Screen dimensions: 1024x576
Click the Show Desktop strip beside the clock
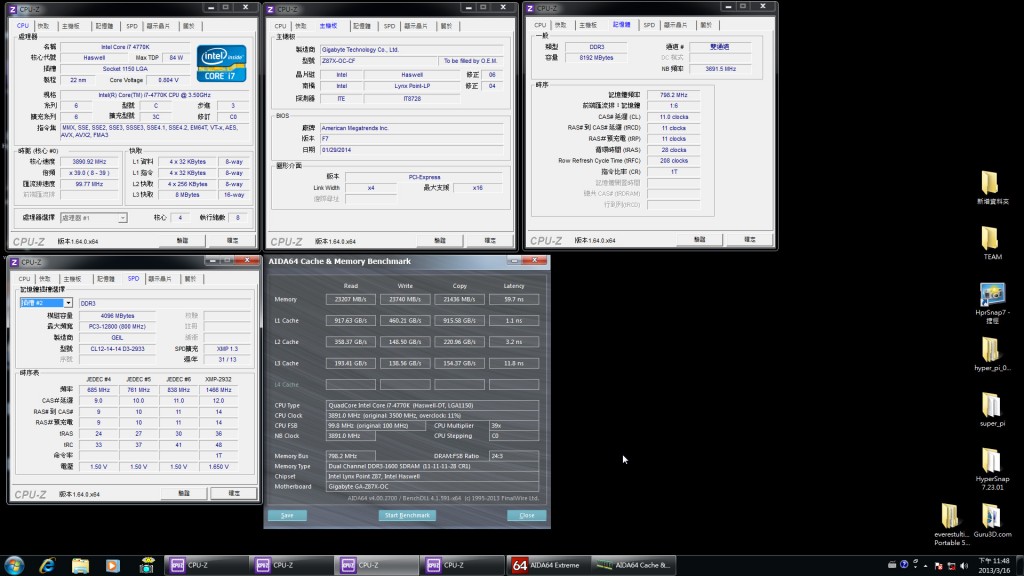[1019, 565]
